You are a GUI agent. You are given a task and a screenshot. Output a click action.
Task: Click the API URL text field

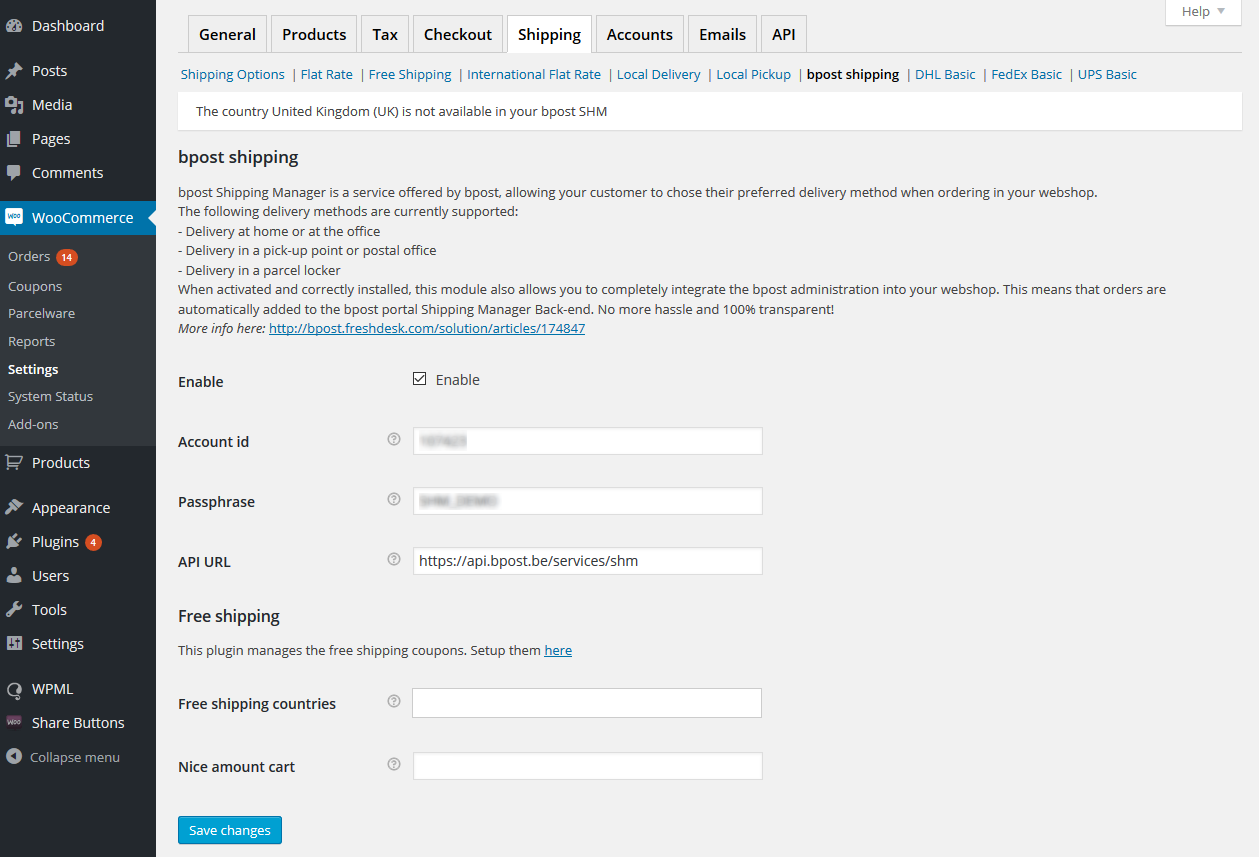(587, 561)
